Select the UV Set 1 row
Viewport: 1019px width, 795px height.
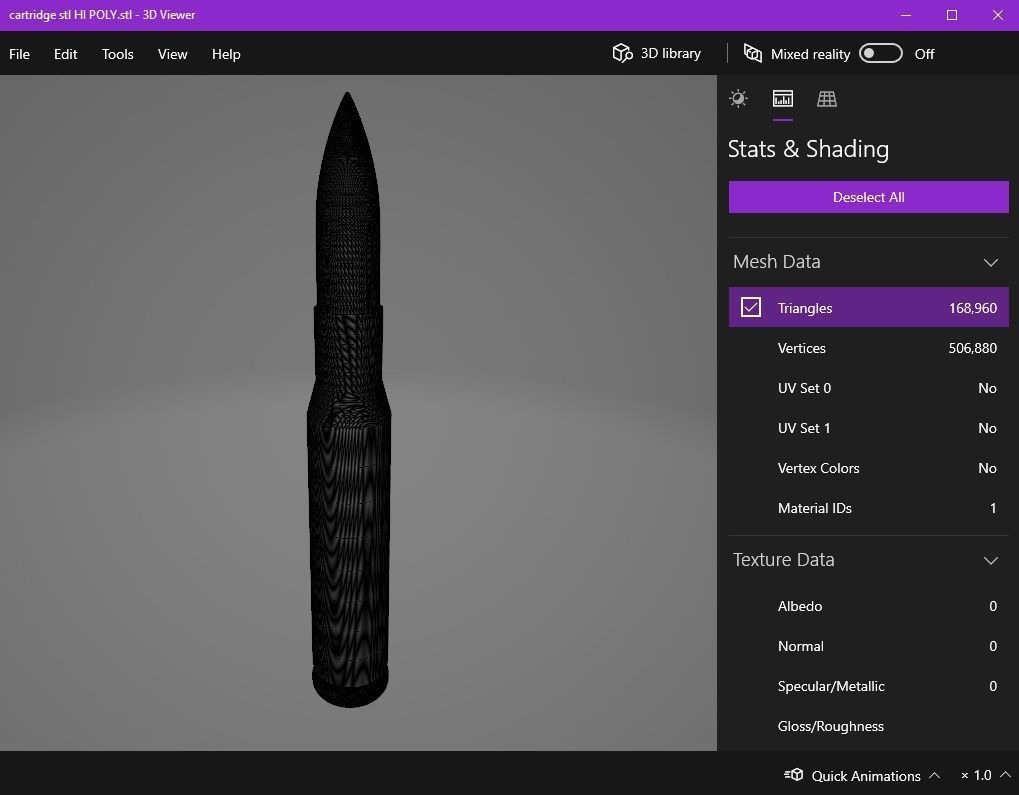[x=868, y=428]
